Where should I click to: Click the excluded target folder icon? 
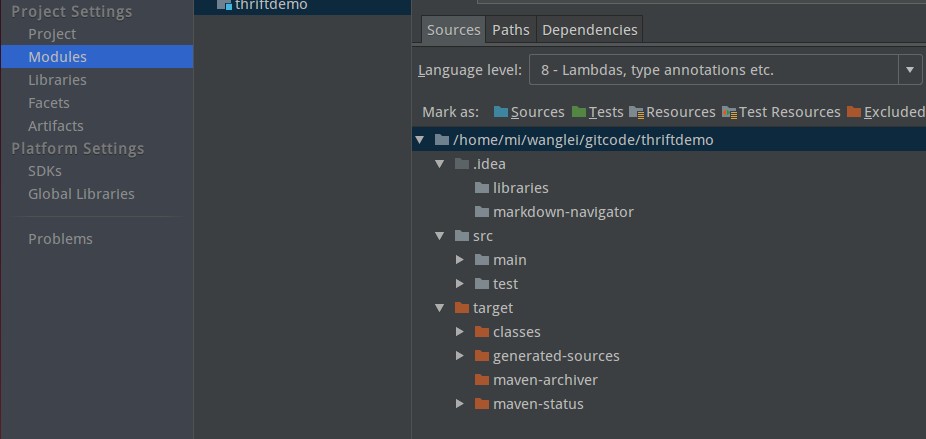[461, 308]
